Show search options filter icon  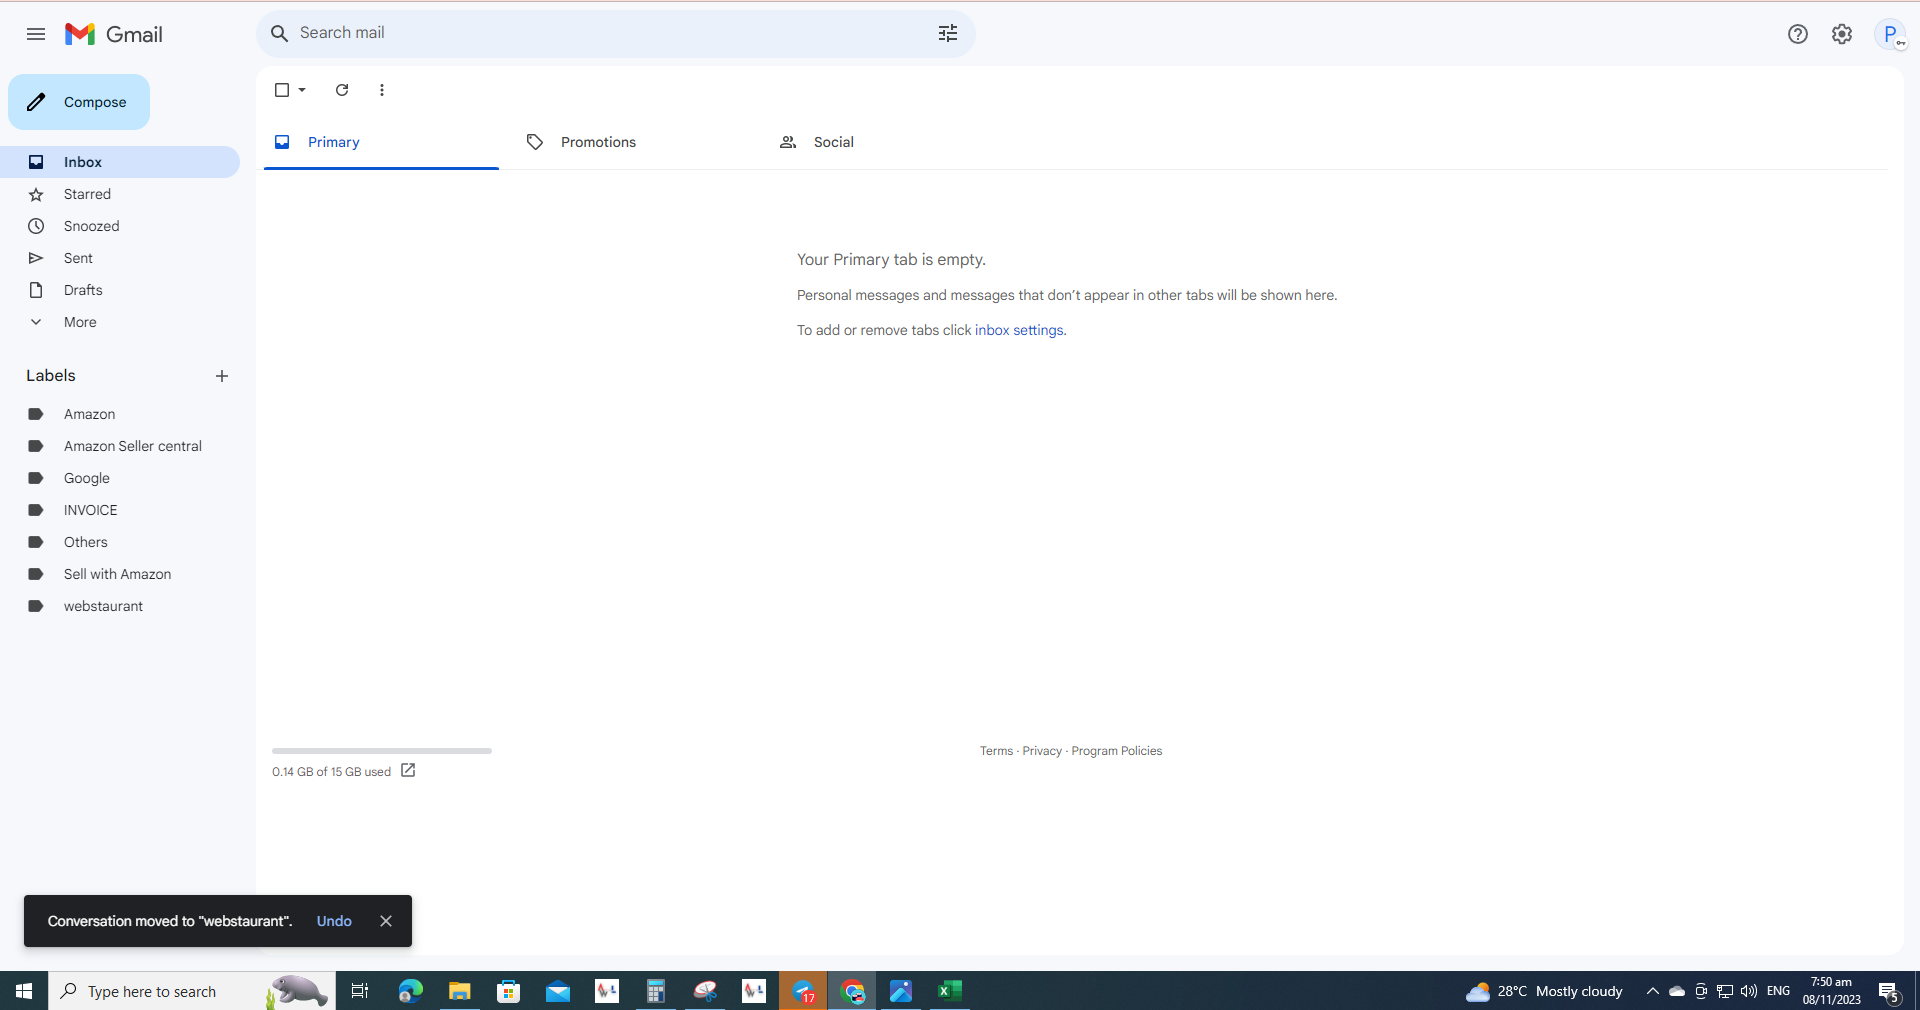pyautogui.click(x=948, y=33)
